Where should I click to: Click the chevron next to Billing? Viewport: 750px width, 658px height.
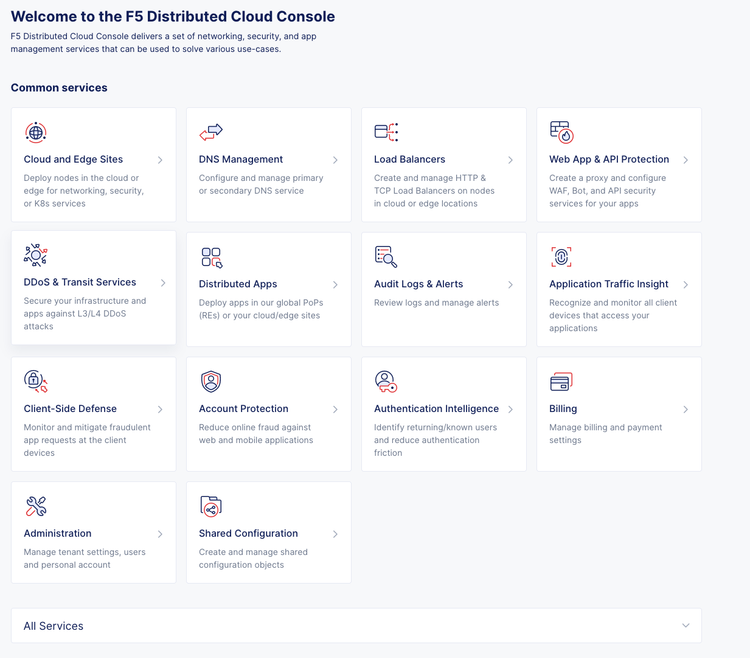[685, 409]
